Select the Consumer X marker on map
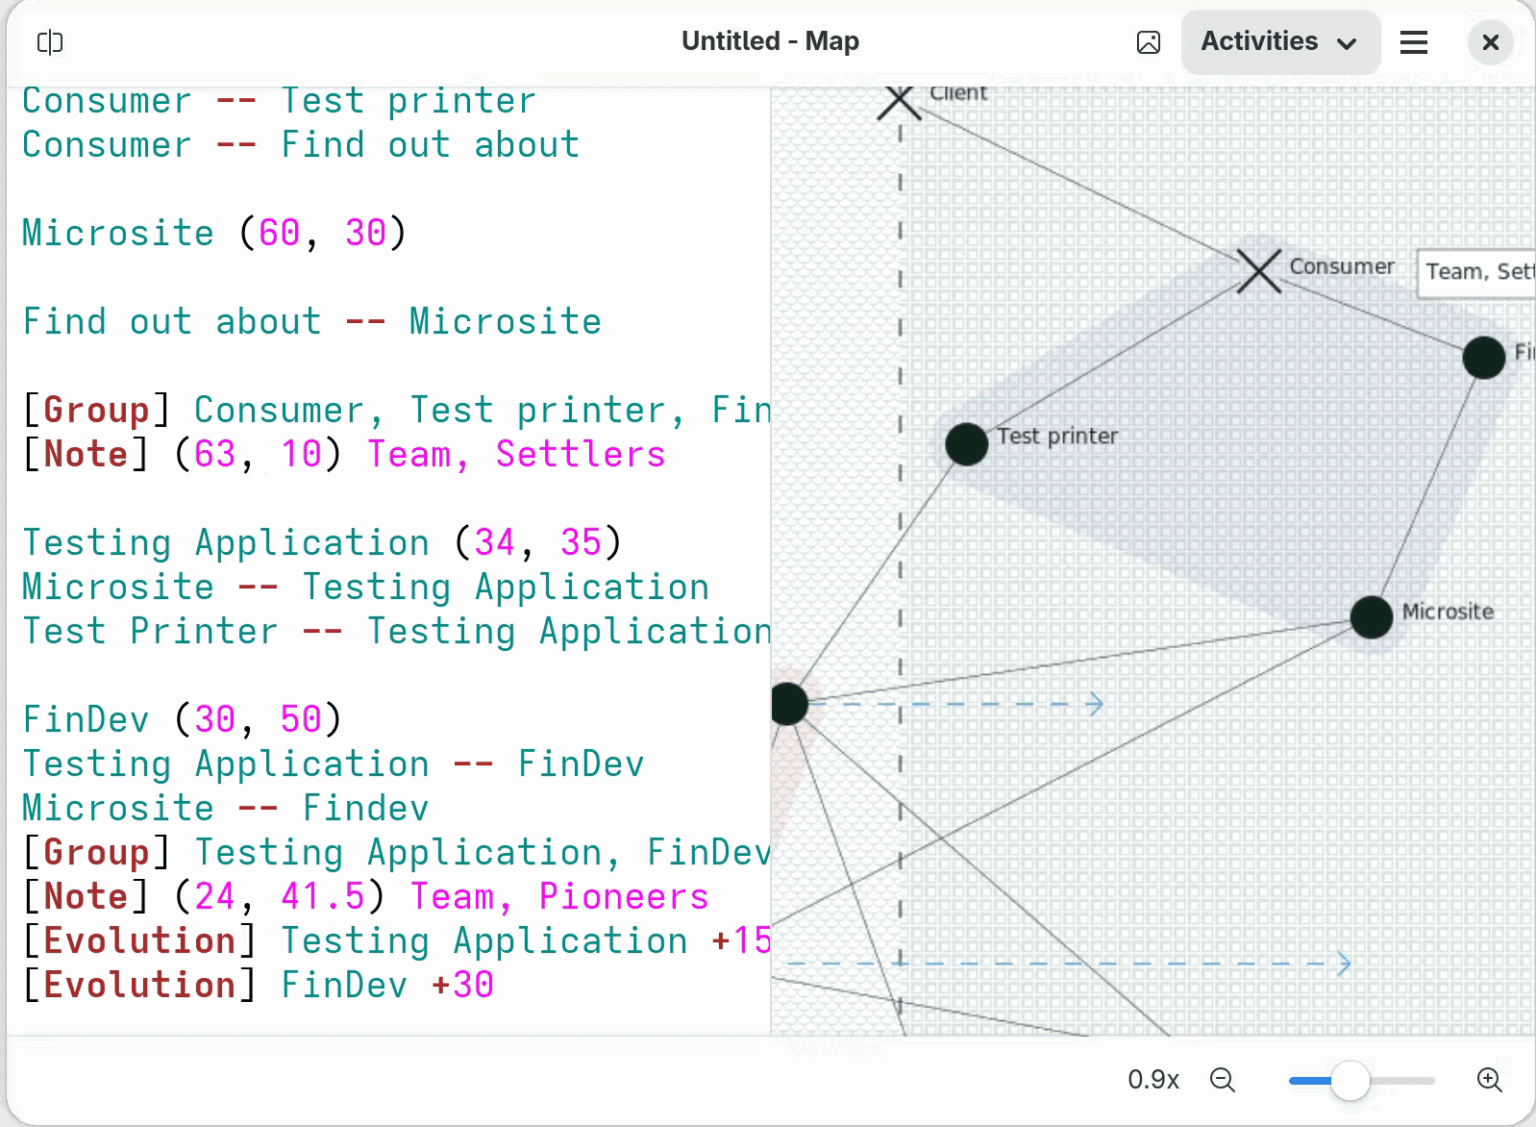1536x1127 pixels. point(1259,271)
